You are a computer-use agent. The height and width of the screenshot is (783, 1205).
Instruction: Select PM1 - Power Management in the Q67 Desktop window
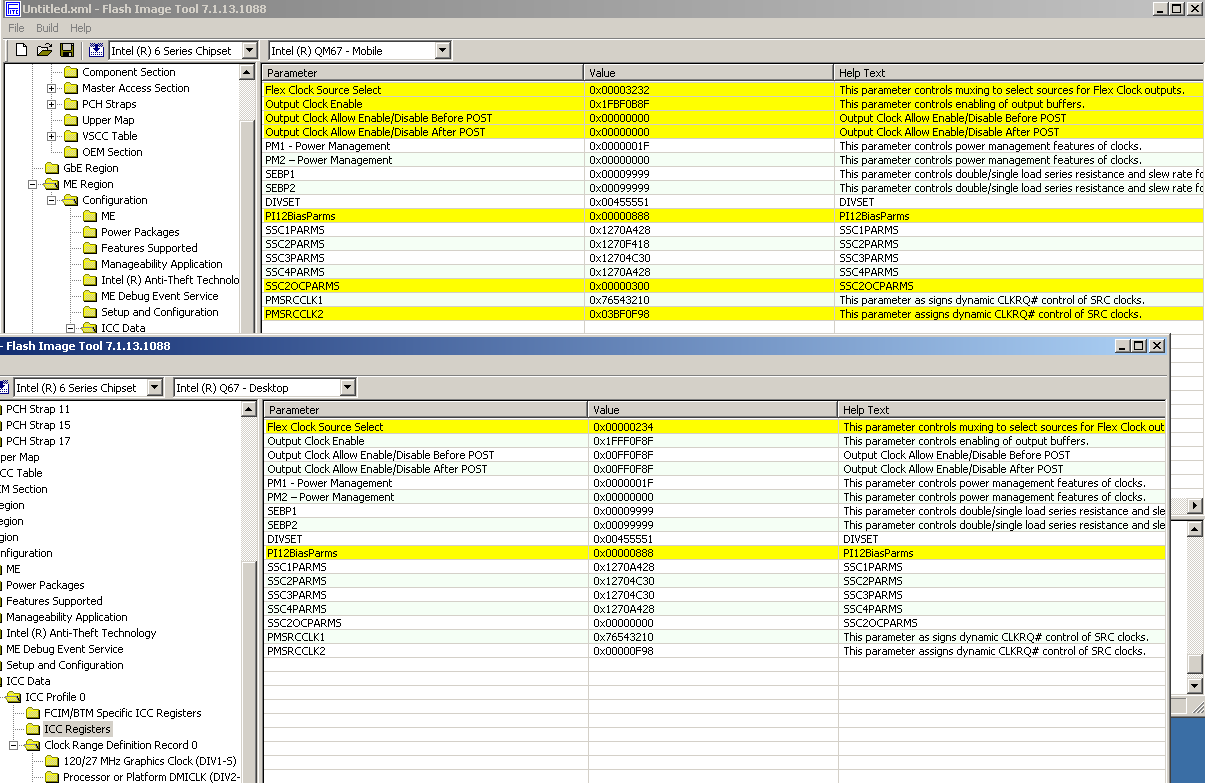pyautogui.click(x=331, y=483)
